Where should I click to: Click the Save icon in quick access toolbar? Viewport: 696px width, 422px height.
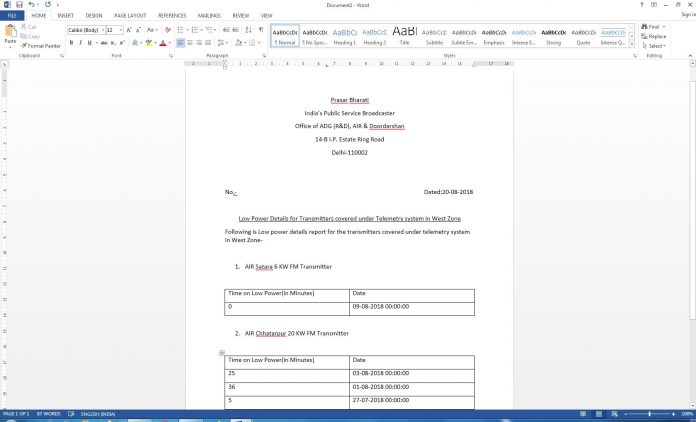(19, 4)
